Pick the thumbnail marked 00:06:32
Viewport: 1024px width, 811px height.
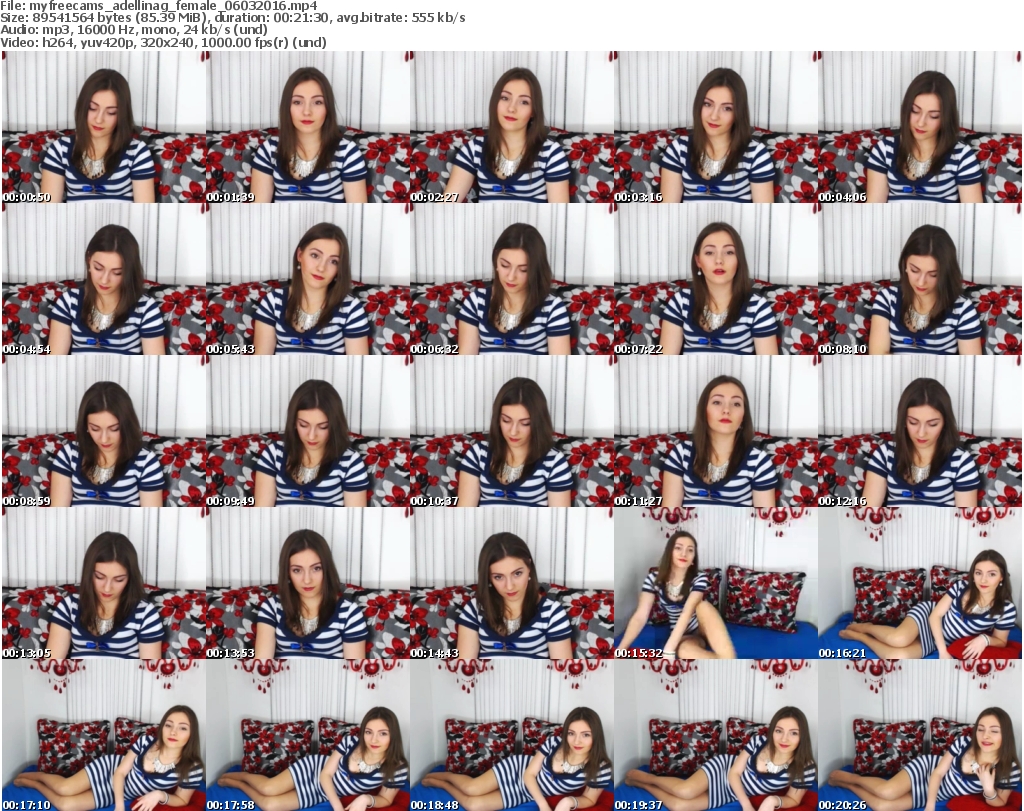point(511,279)
